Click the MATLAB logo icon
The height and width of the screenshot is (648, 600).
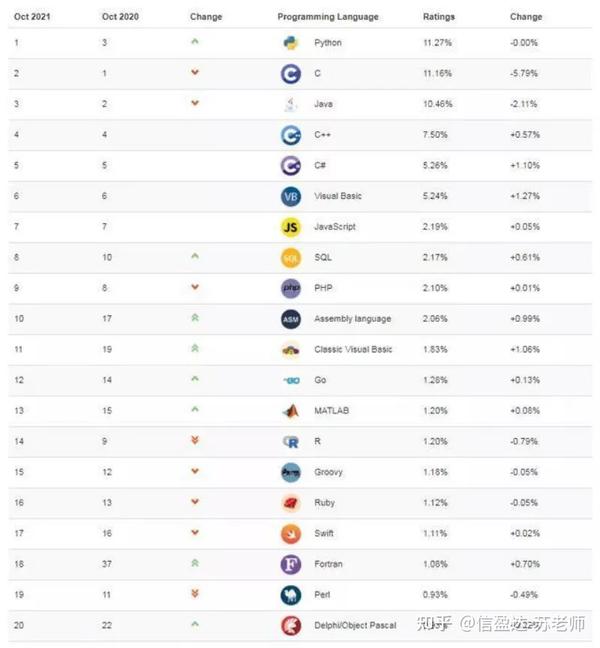click(x=290, y=411)
